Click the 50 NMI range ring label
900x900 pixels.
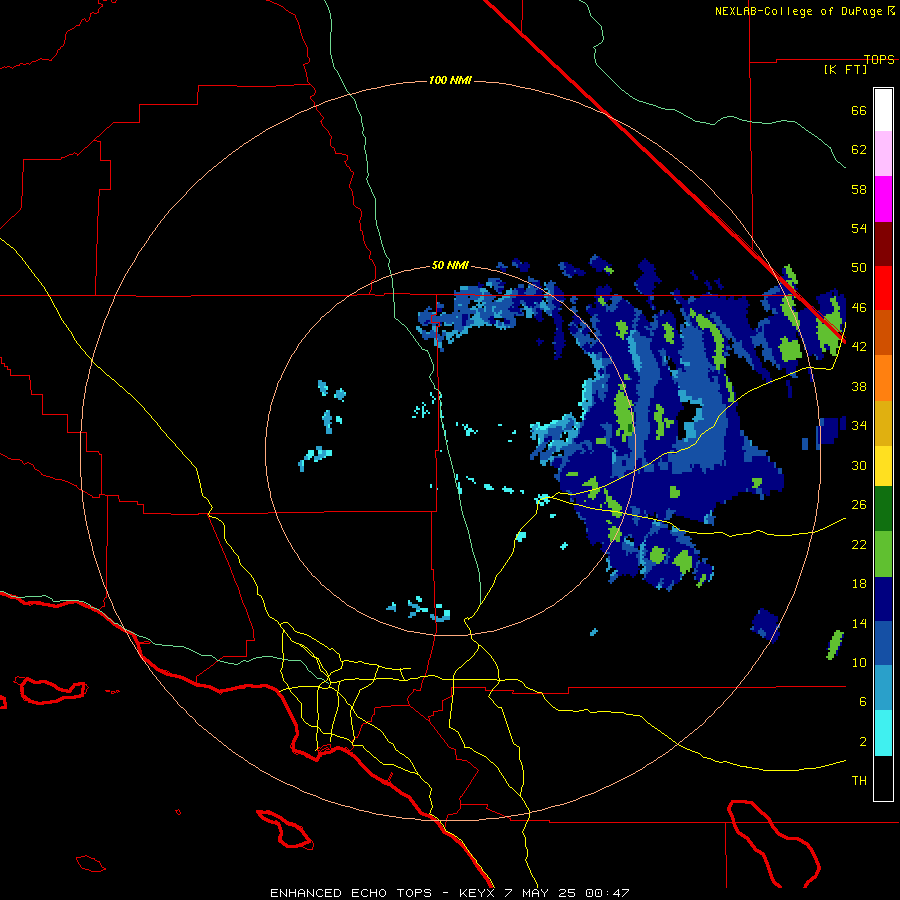[450, 265]
